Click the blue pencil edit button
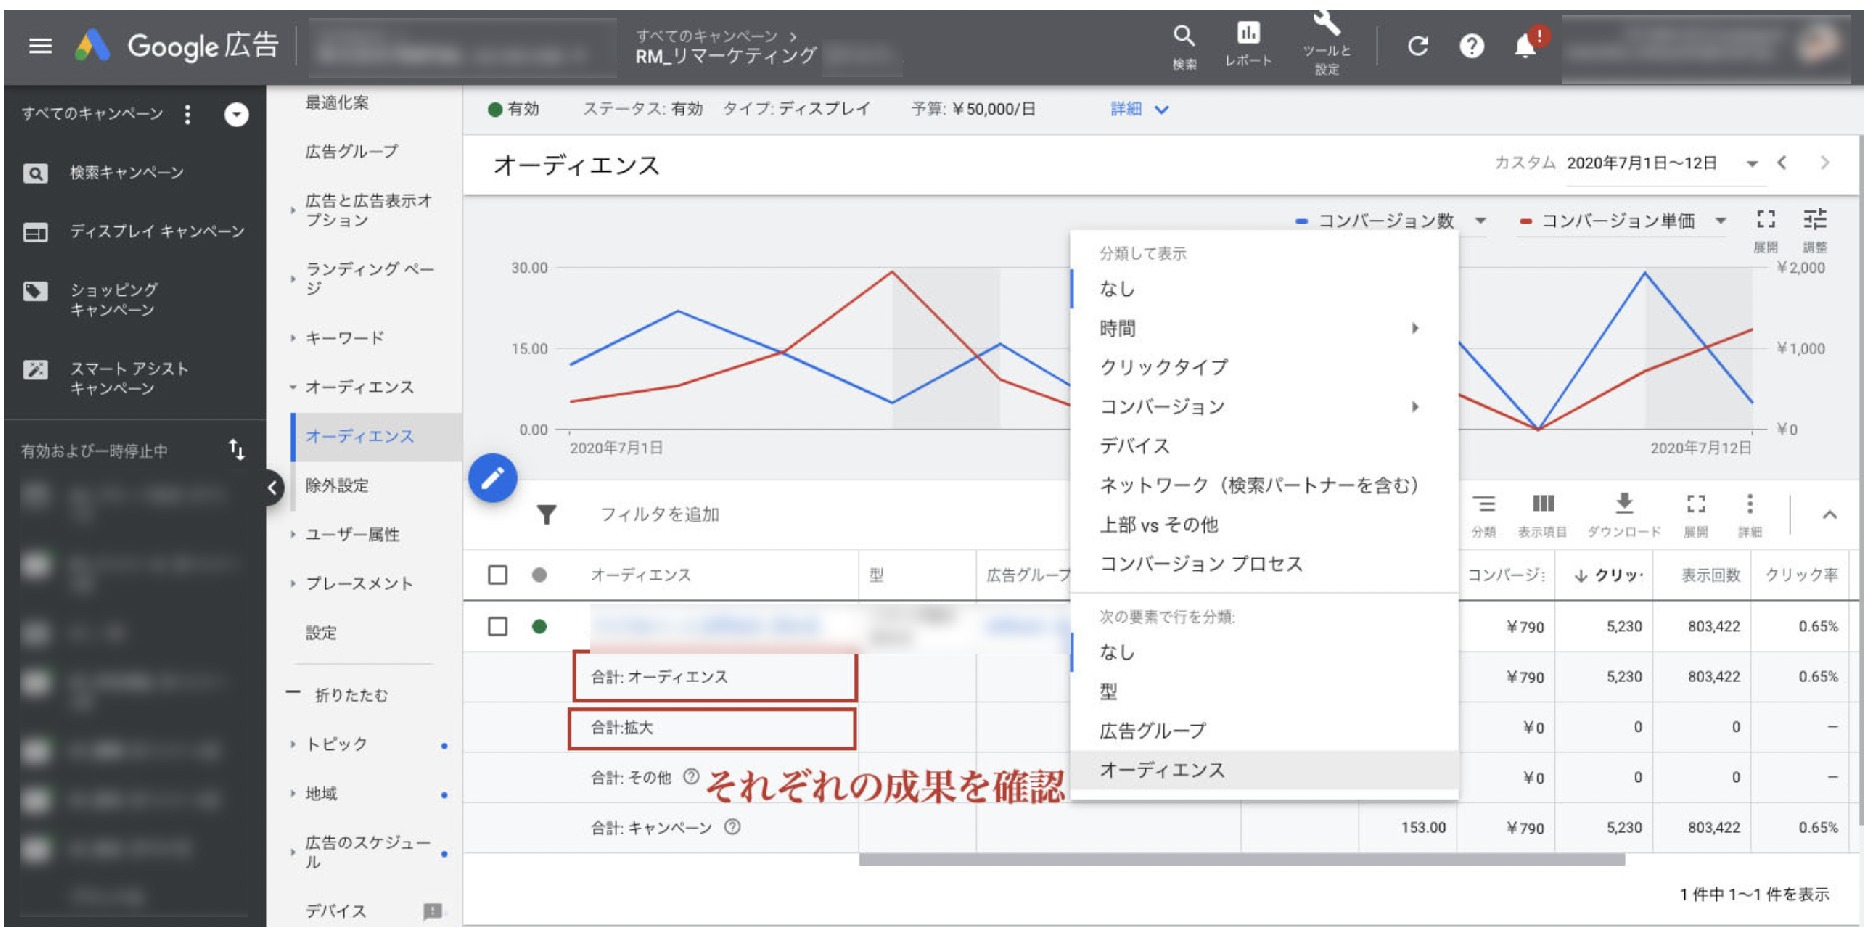The height and width of the screenshot is (940, 1870). click(x=493, y=479)
